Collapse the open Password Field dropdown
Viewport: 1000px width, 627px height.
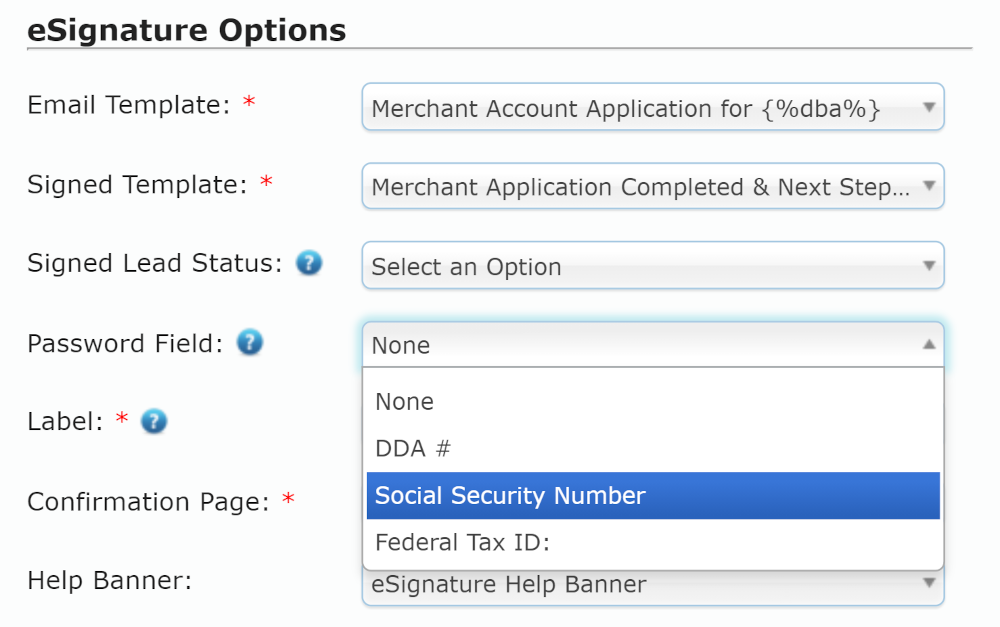click(653, 344)
